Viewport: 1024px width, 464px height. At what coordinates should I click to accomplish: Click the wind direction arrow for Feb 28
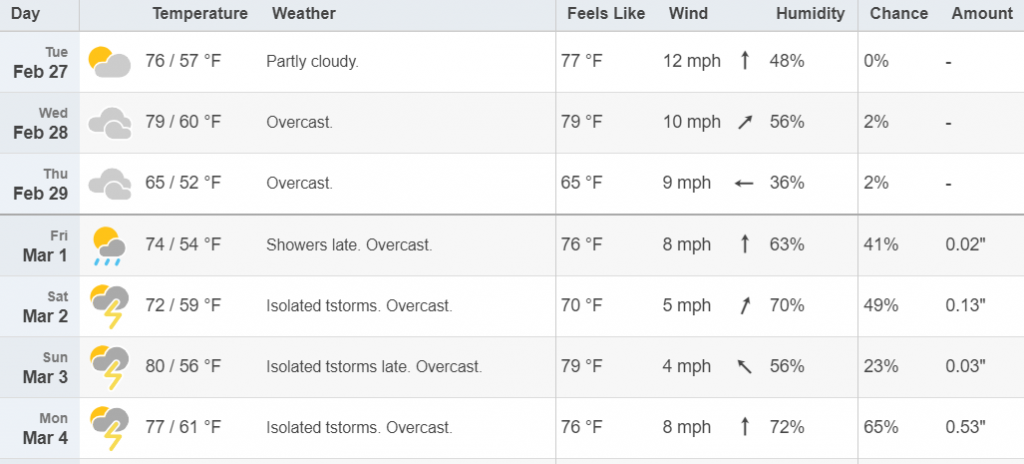point(744,122)
